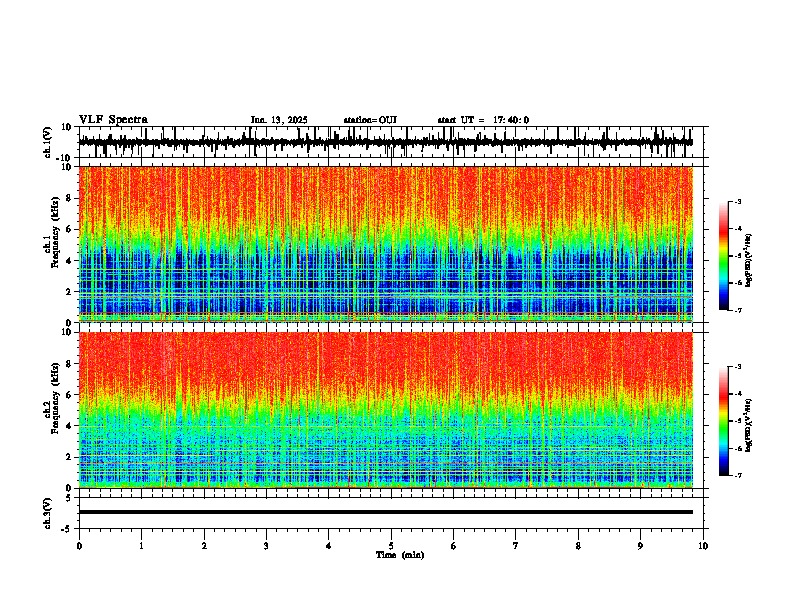Click time axis tick label "6"
The height and width of the screenshot is (612, 792).
[454, 546]
